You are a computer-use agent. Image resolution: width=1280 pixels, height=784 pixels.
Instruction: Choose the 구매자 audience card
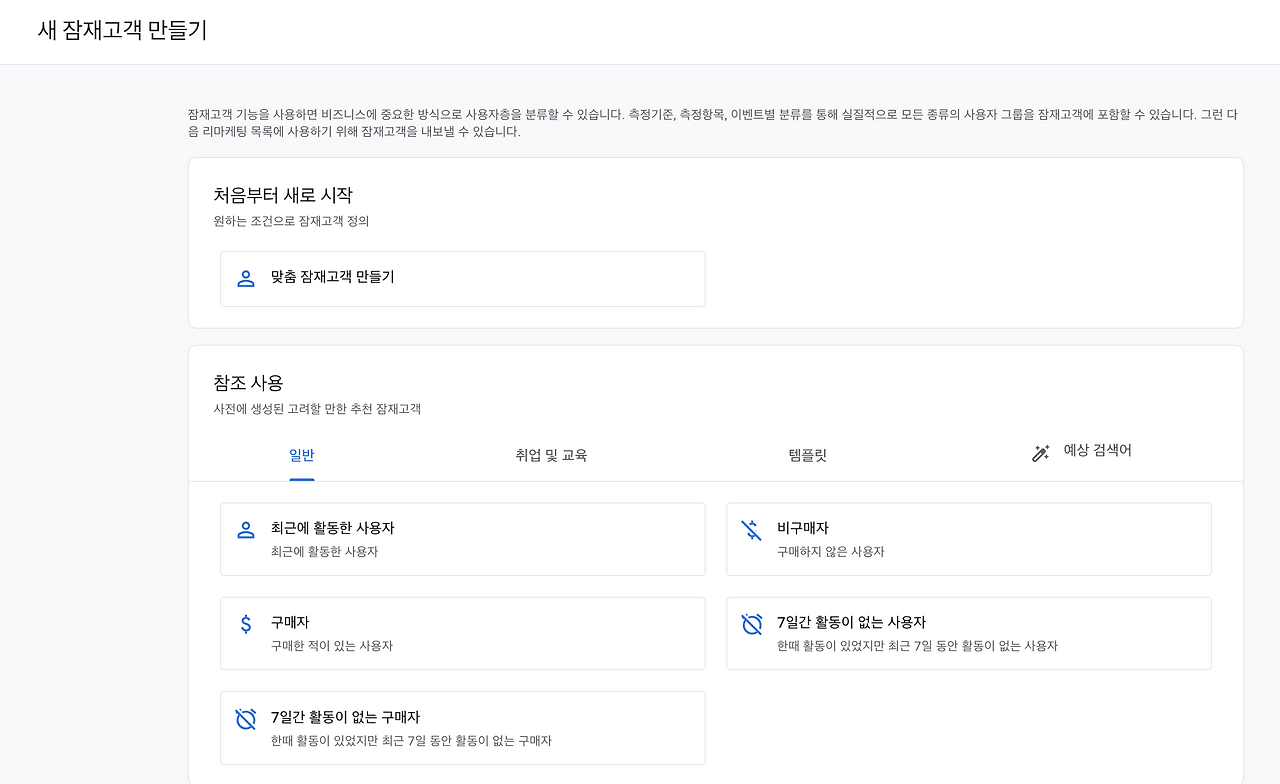(x=462, y=632)
